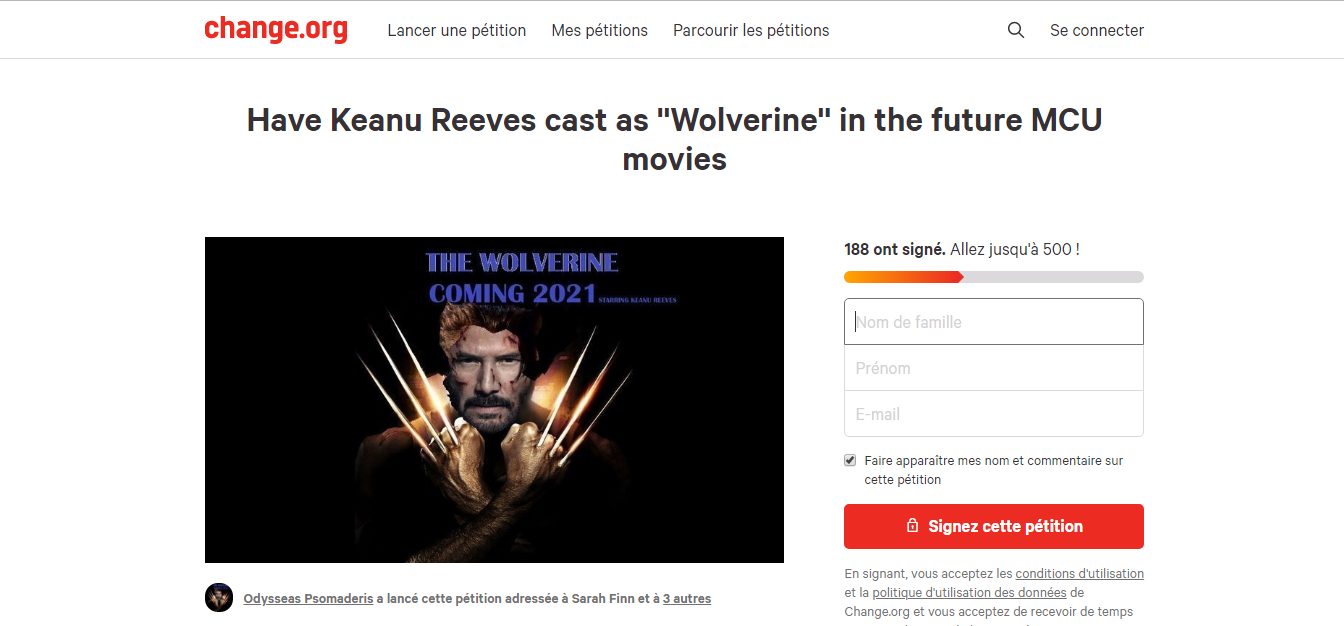Click "Lancer une pétition" menu item
This screenshot has height=626, width=1344.
pos(456,30)
